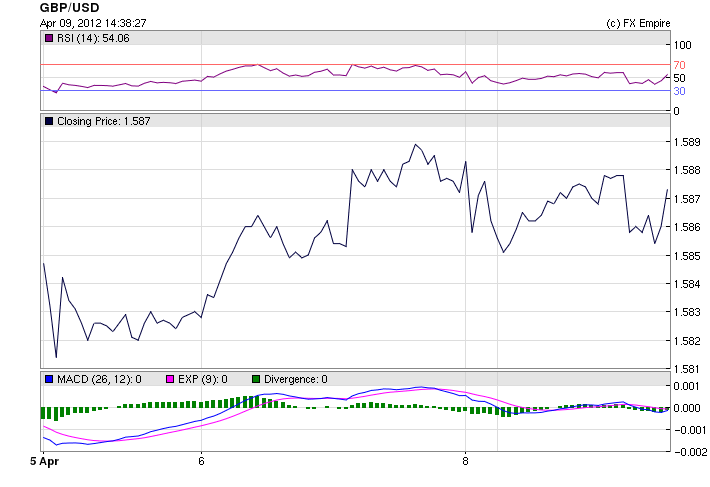710x487 pixels.
Task: Click the magenta EXP legend swatch
Action: coord(170,379)
